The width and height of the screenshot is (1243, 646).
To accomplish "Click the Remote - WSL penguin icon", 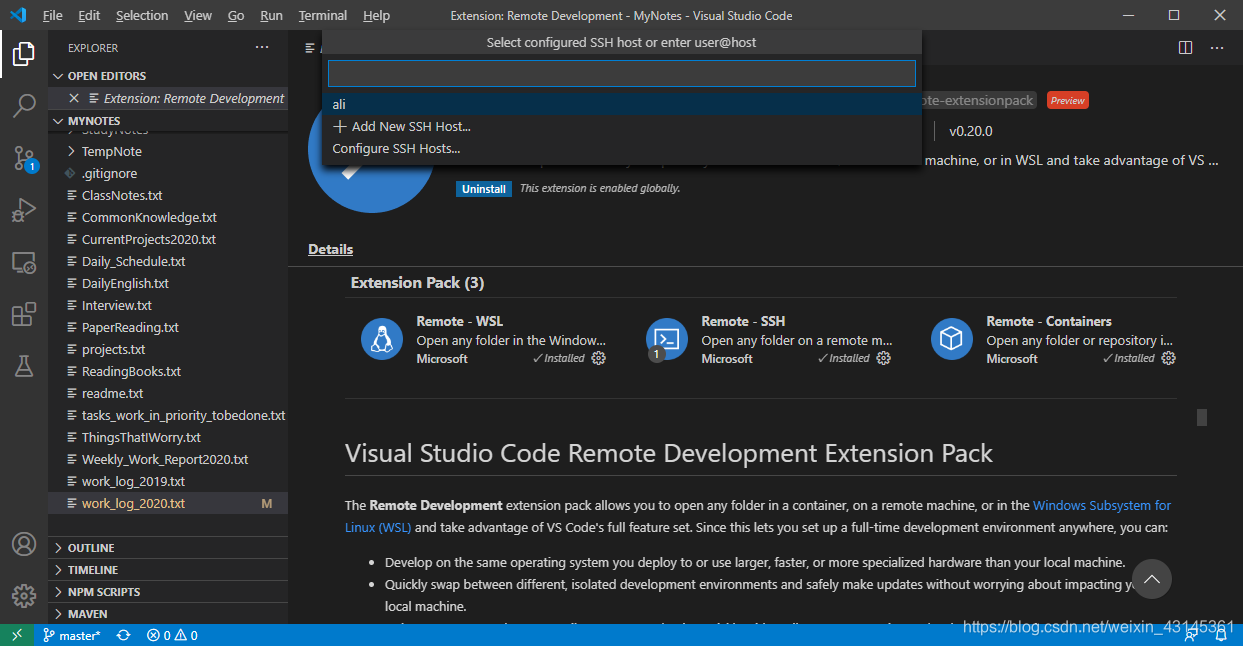I will (x=381, y=339).
